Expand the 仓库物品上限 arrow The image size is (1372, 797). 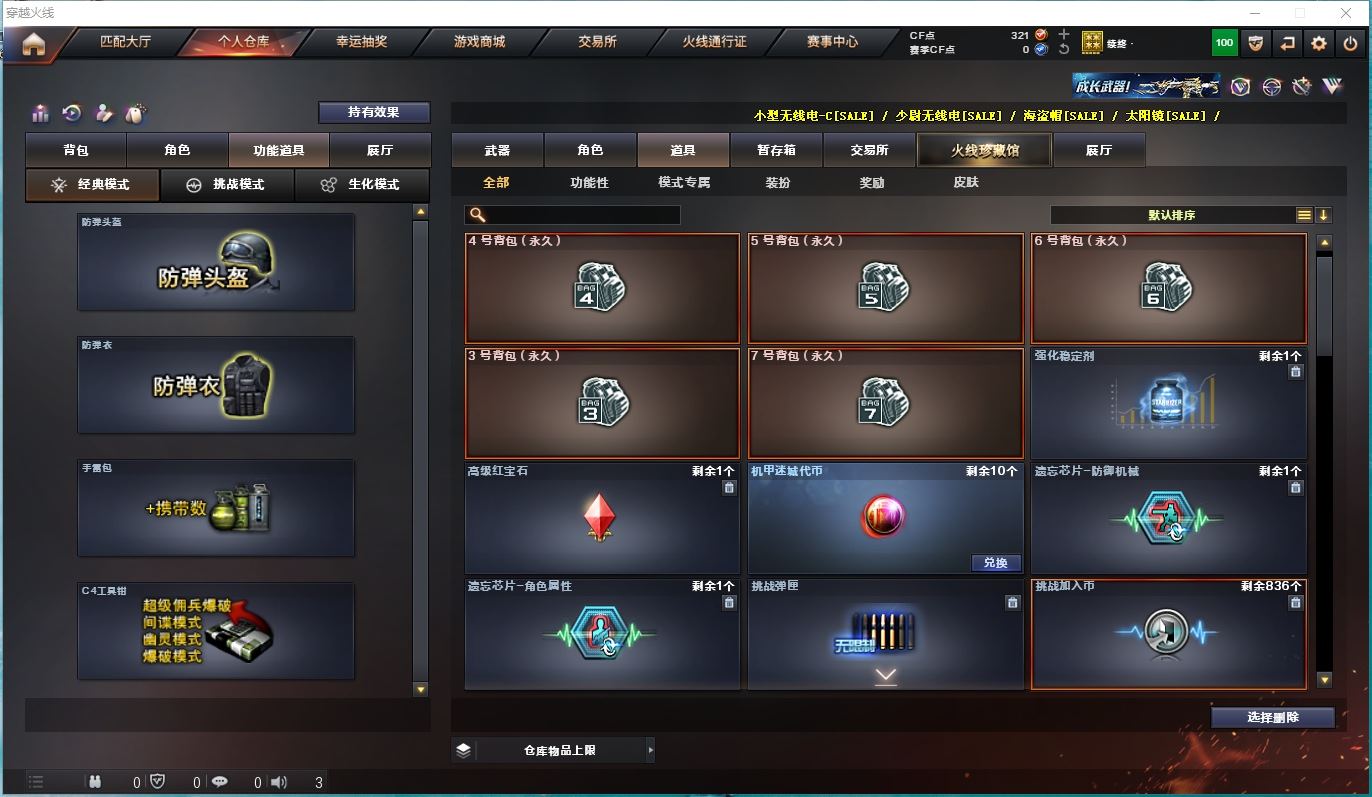click(651, 749)
